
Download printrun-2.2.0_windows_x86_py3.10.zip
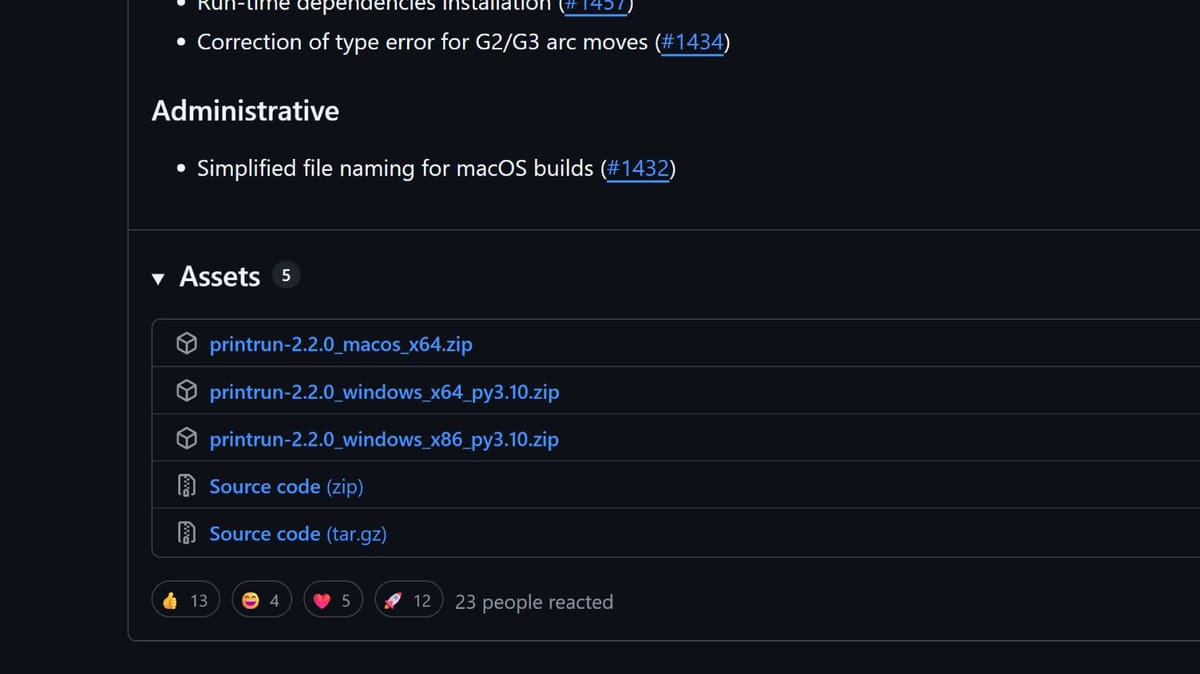point(384,438)
